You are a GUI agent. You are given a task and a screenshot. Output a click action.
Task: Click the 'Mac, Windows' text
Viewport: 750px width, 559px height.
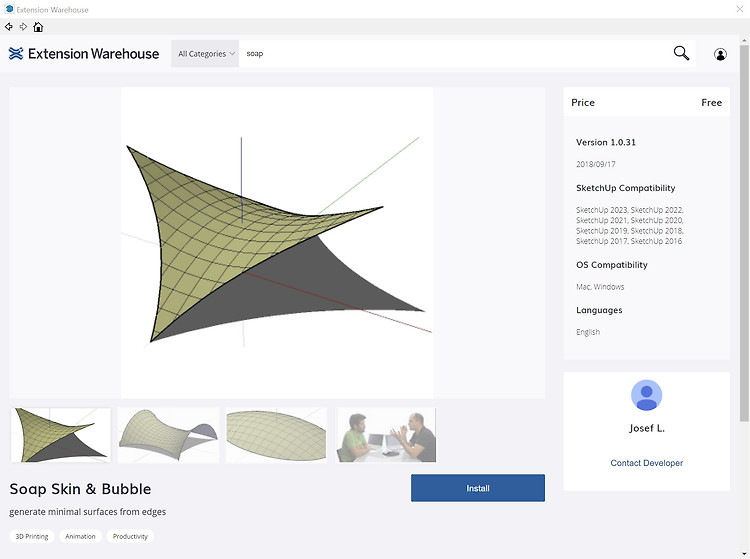[x=600, y=287]
